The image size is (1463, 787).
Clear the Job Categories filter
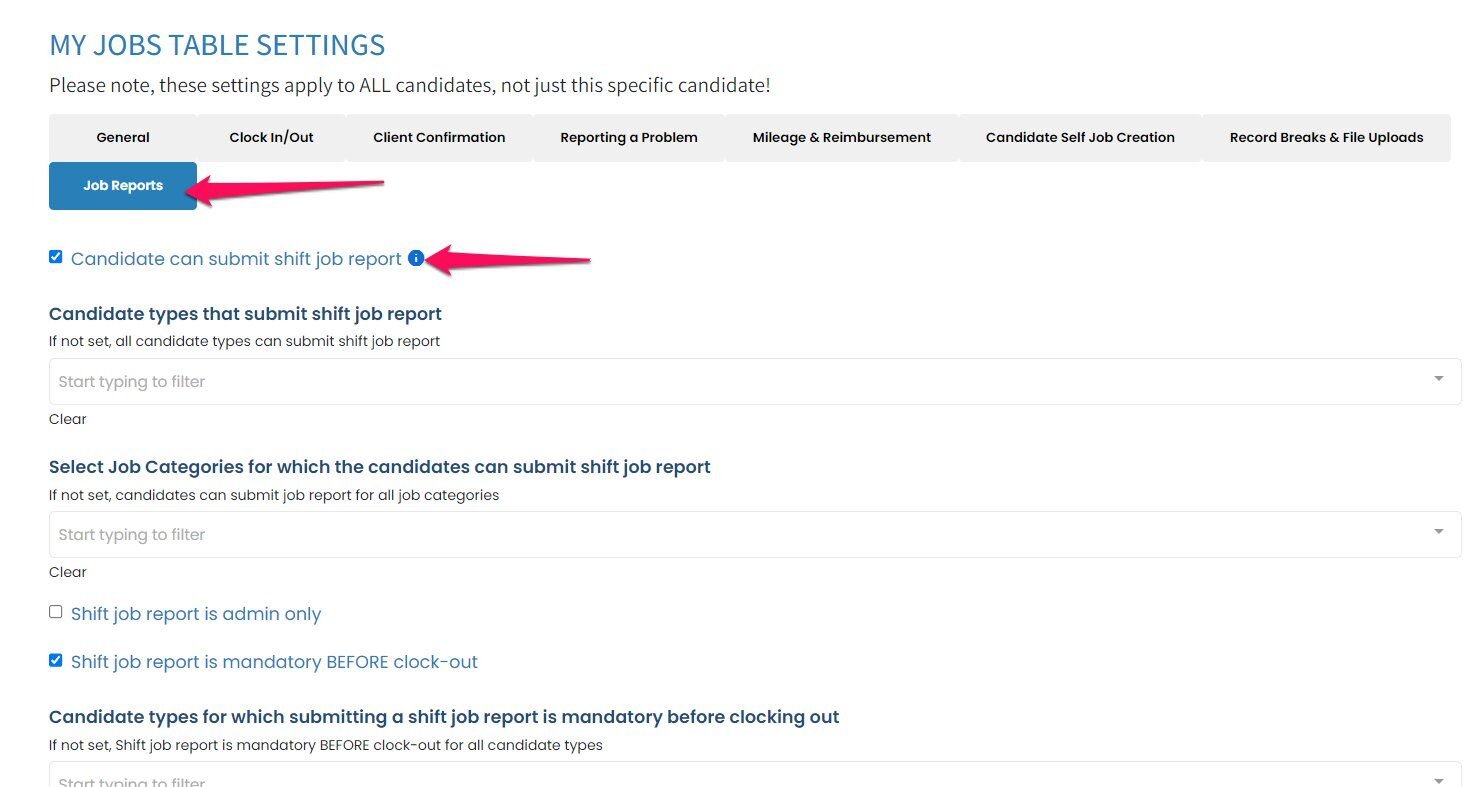(x=68, y=572)
